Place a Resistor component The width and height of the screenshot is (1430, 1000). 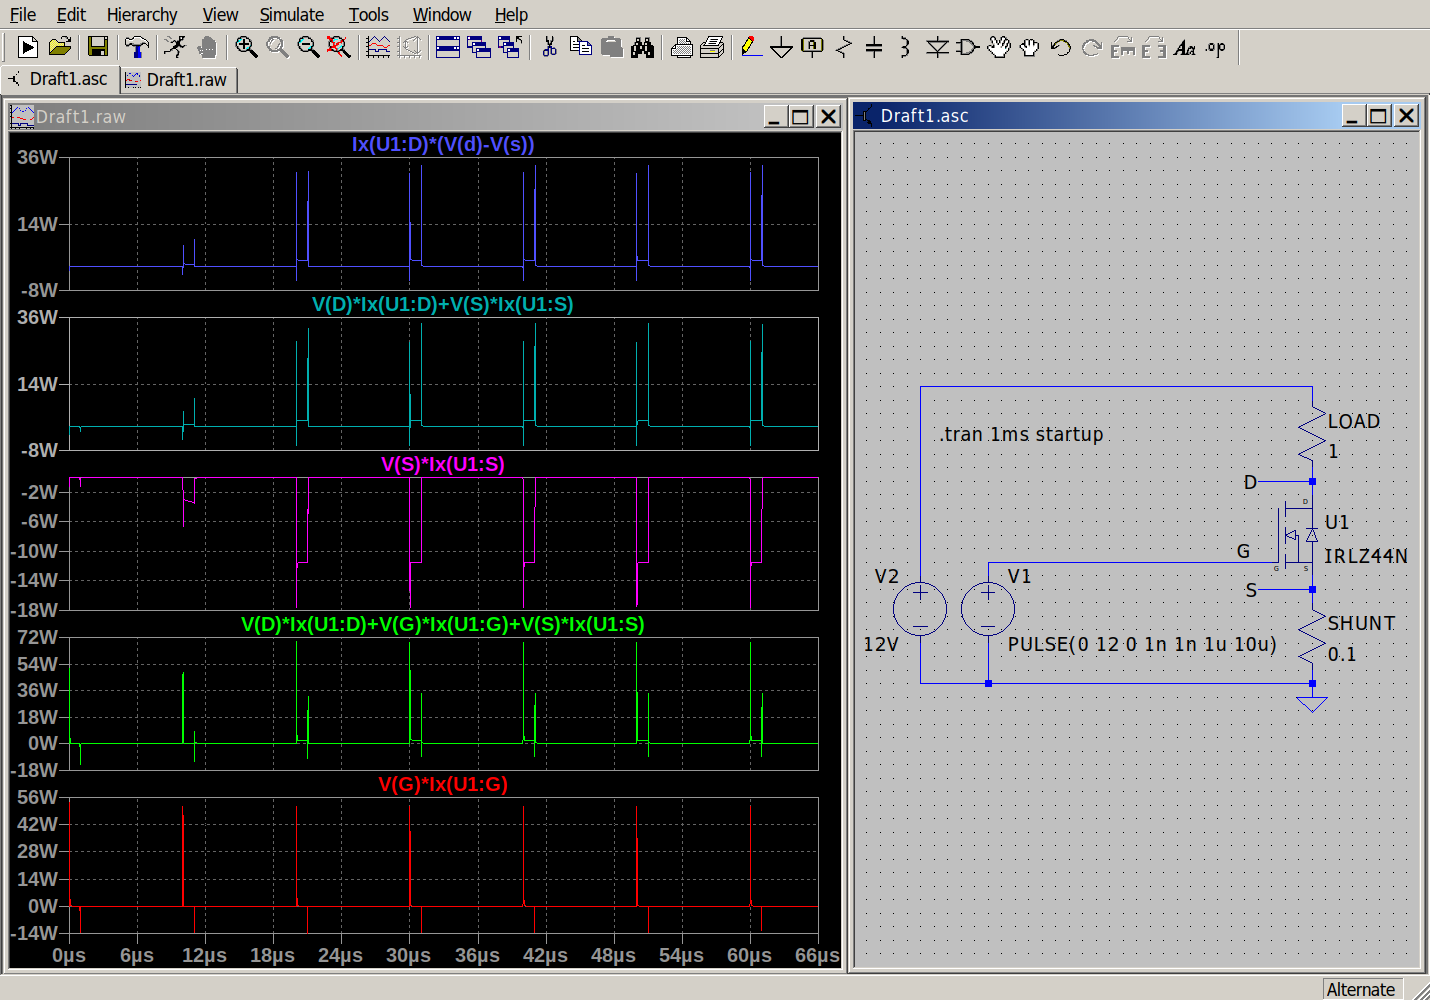point(843,47)
